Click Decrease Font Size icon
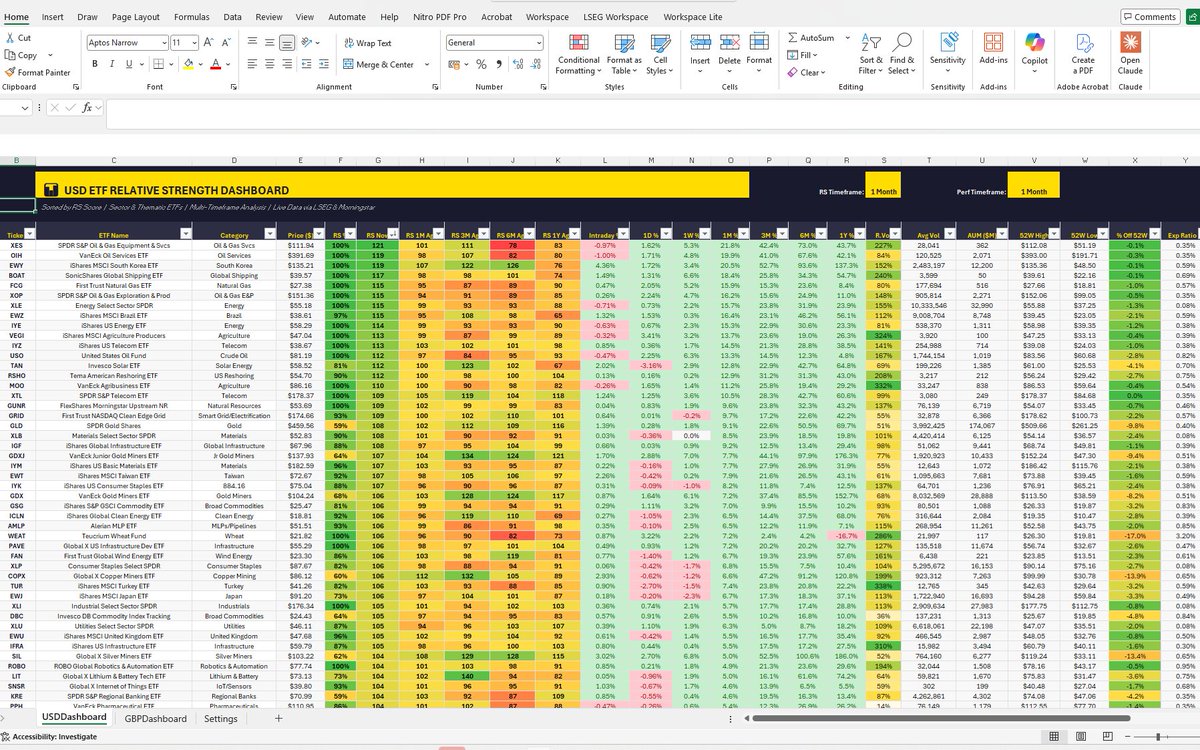The width and height of the screenshot is (1200, 750). tap(224, 43)
